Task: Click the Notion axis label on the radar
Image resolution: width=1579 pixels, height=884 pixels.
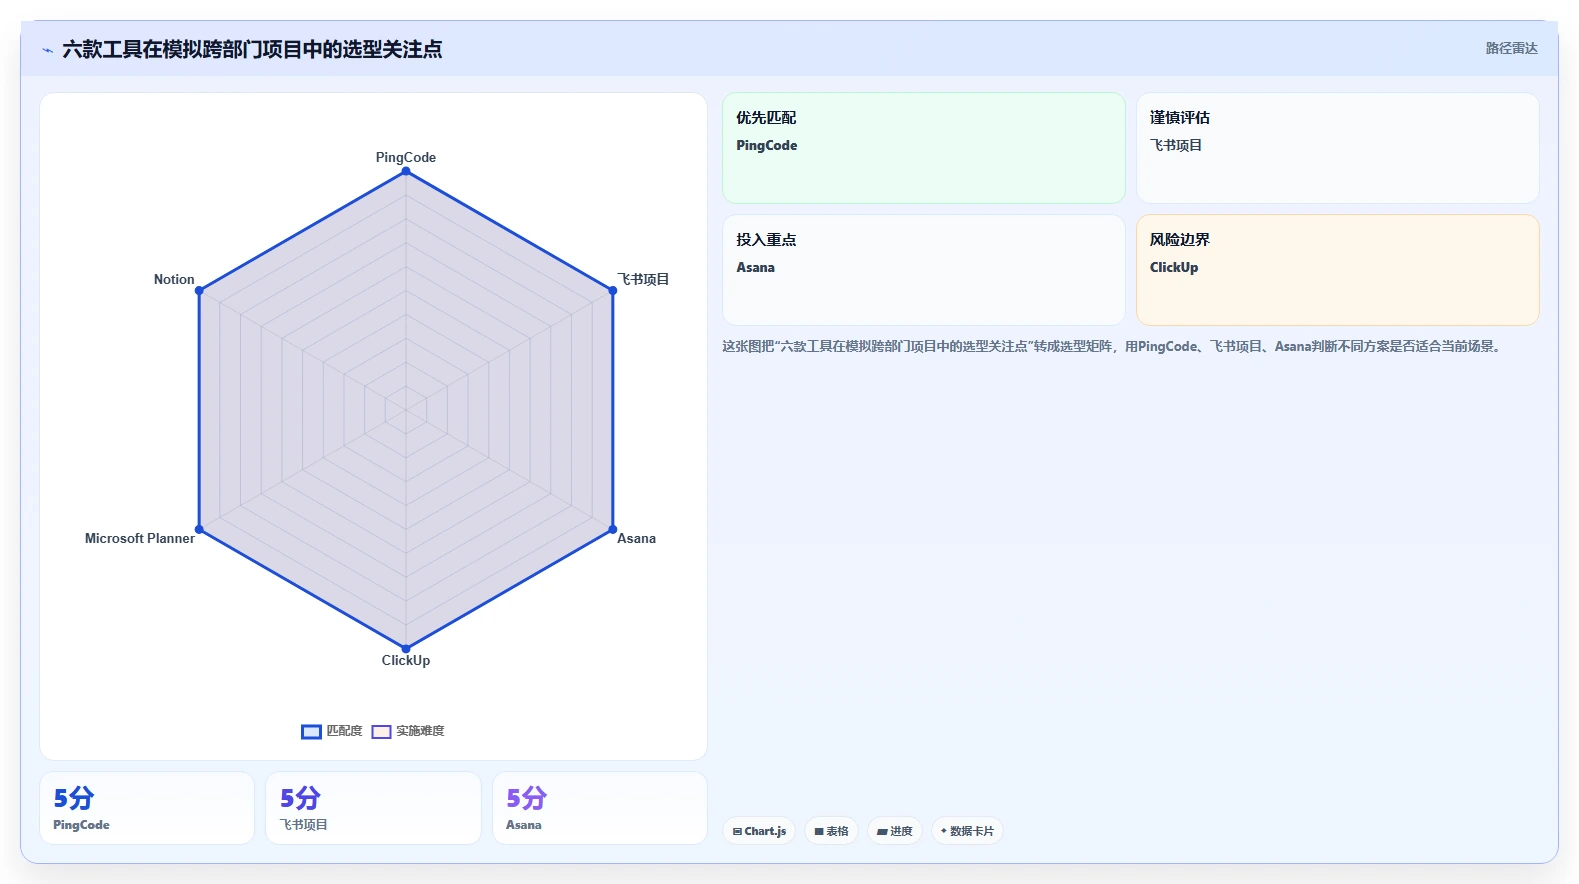Action: tap(174, 279)
